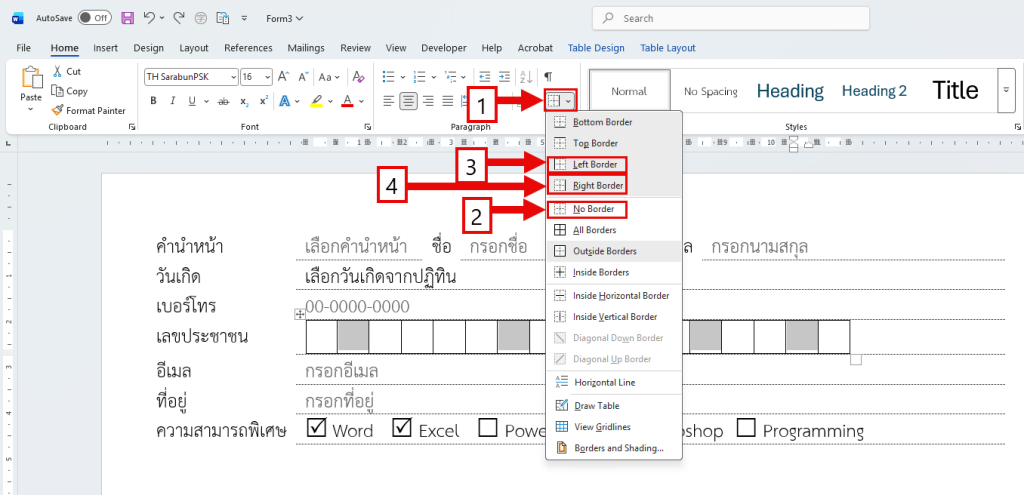Choose No Border option
1024x495 pixels.
click(x=614, y=209)
